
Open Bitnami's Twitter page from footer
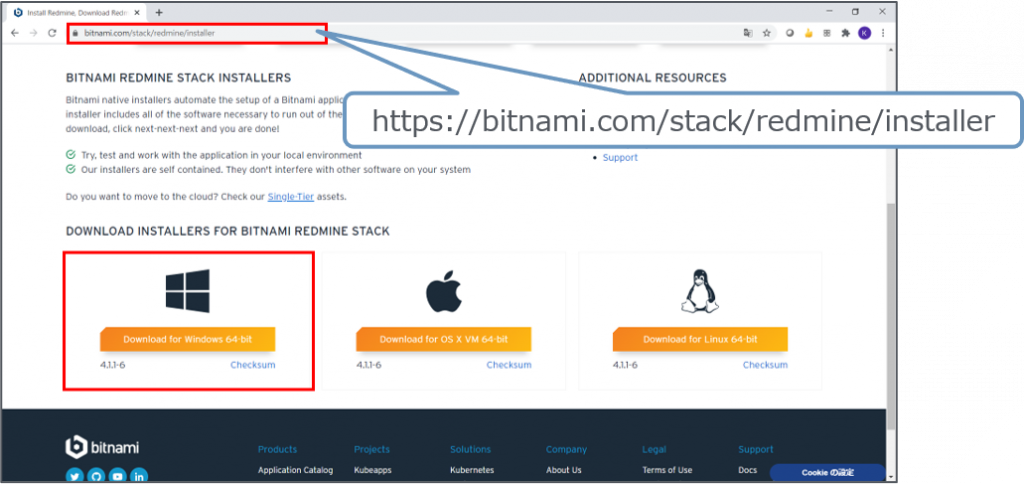click(74, 476)
